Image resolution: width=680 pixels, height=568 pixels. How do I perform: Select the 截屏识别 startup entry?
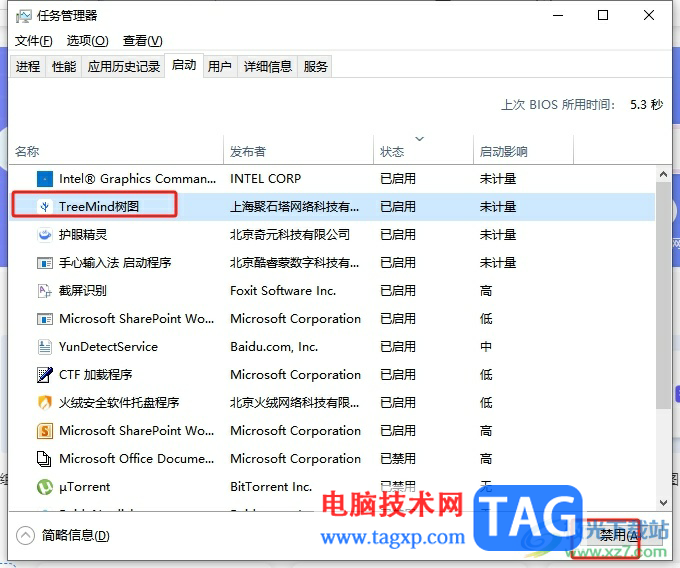[83, 291]
